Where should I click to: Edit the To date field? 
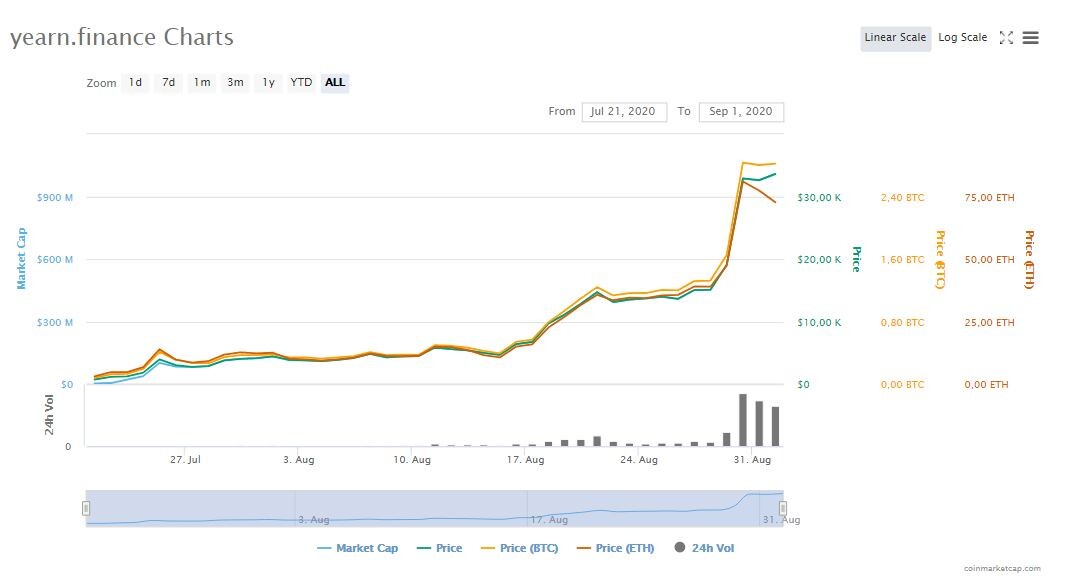(741, 111)
